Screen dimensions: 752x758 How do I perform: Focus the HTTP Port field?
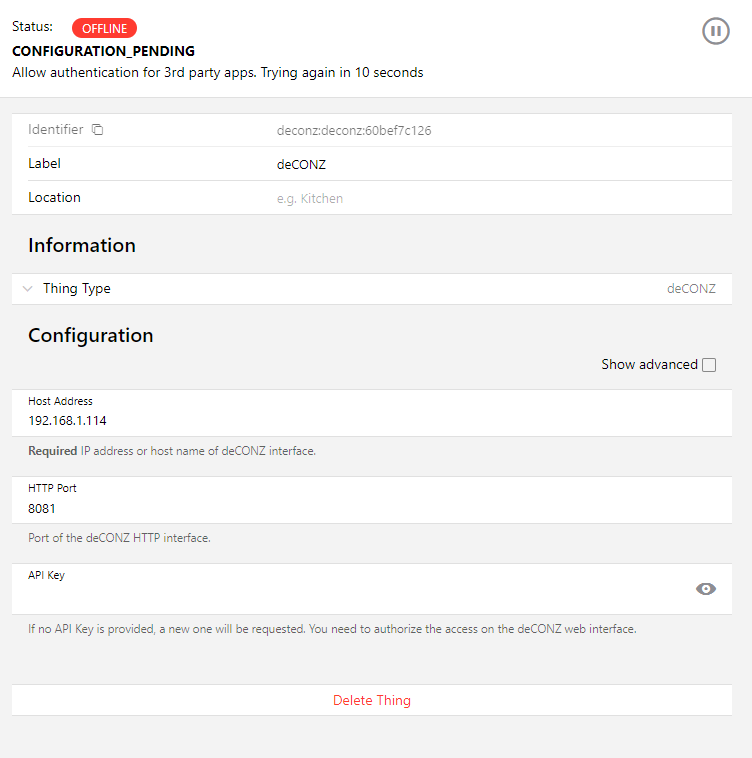point(370,508)
